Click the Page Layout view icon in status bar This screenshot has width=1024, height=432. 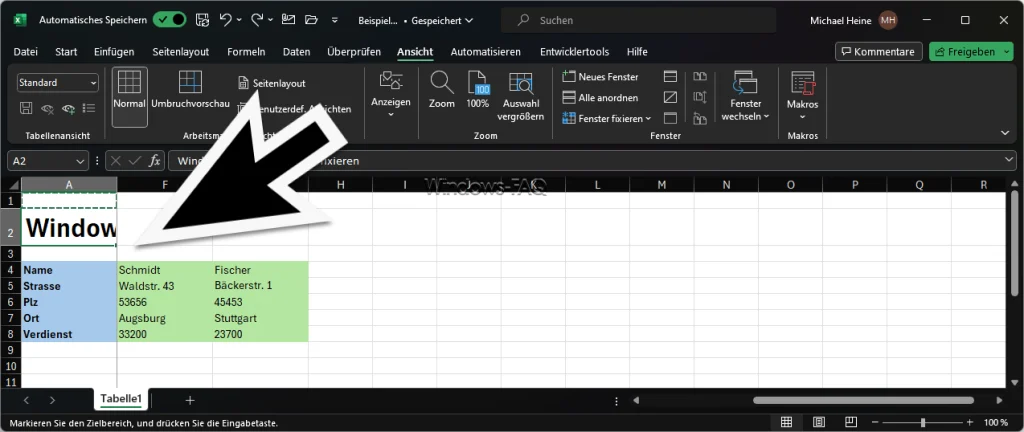pos(818,422)
